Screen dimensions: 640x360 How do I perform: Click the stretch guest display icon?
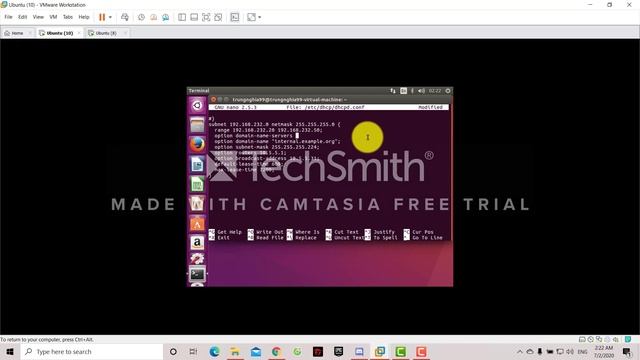point(251,17)
